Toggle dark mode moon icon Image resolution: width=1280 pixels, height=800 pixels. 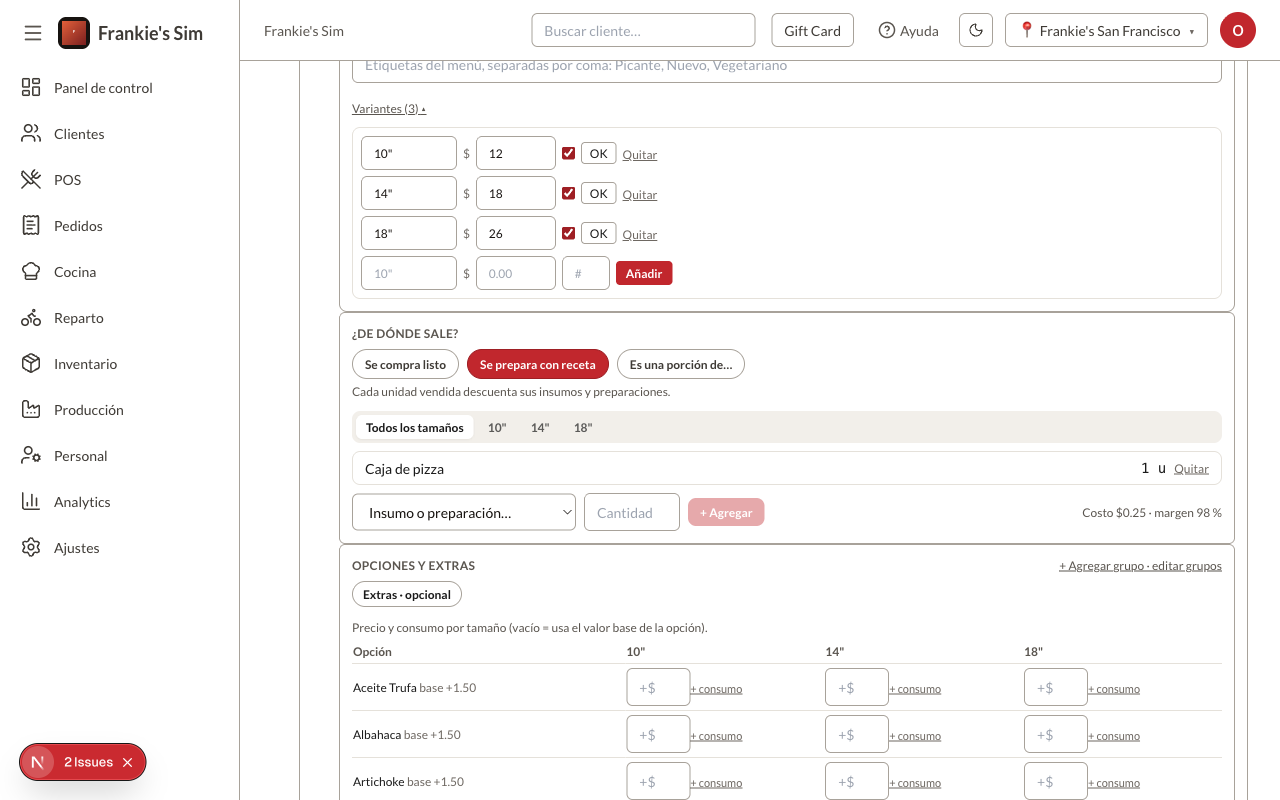click(x=976, y=30)
